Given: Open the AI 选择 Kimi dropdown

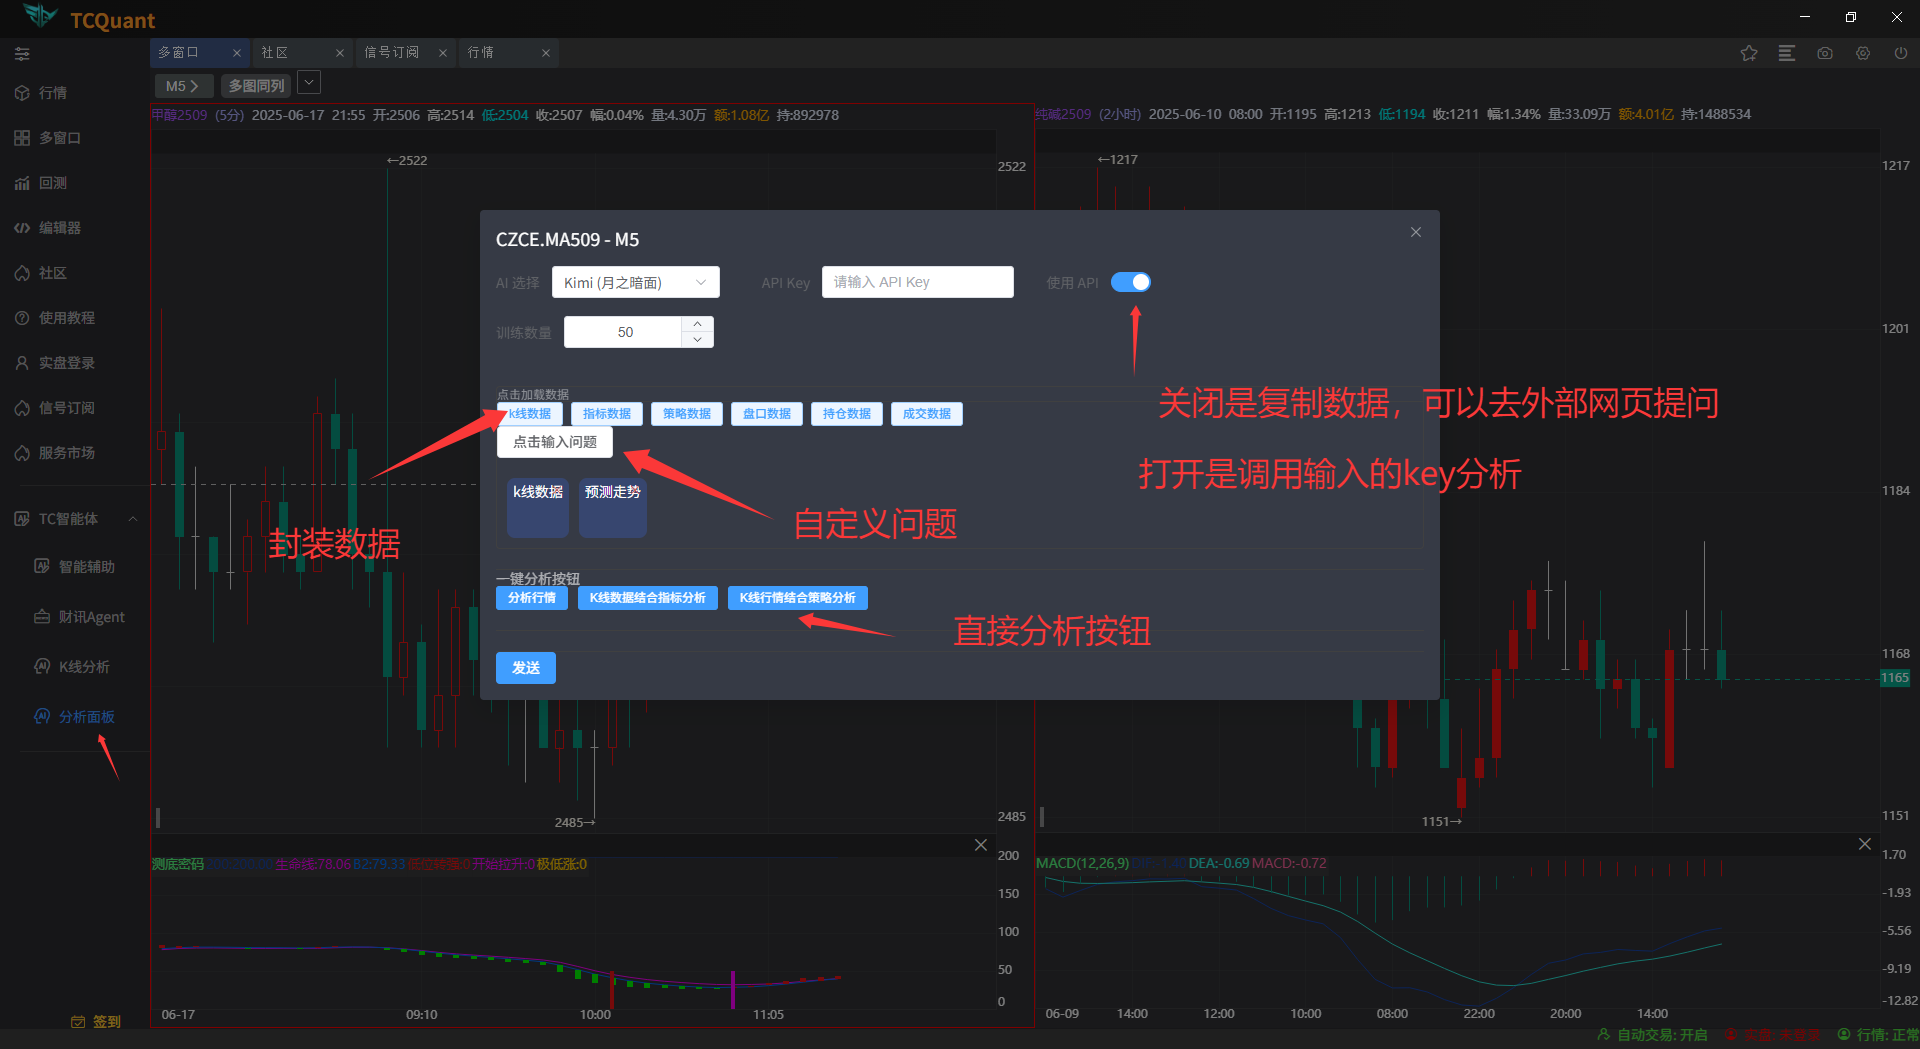Looking at the screenshot, I should point(635,283).
